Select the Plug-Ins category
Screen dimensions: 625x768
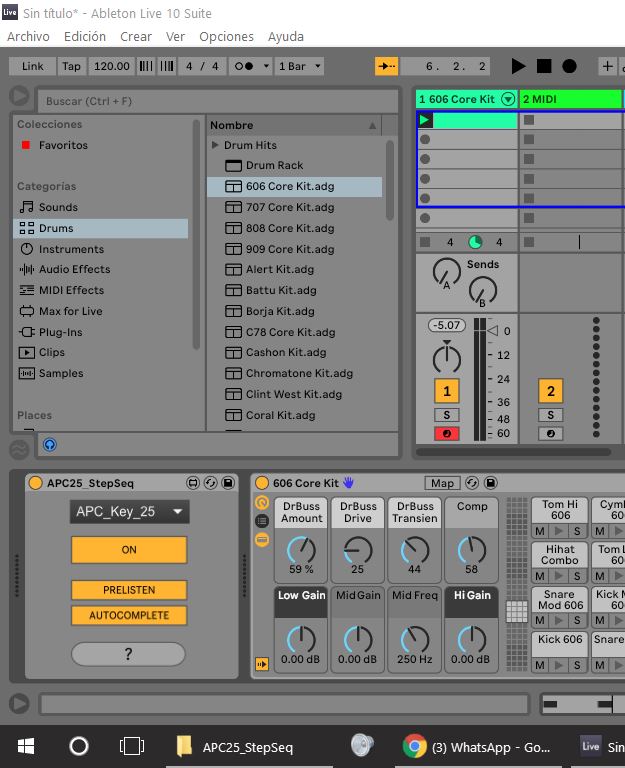[x=101, y=333]
